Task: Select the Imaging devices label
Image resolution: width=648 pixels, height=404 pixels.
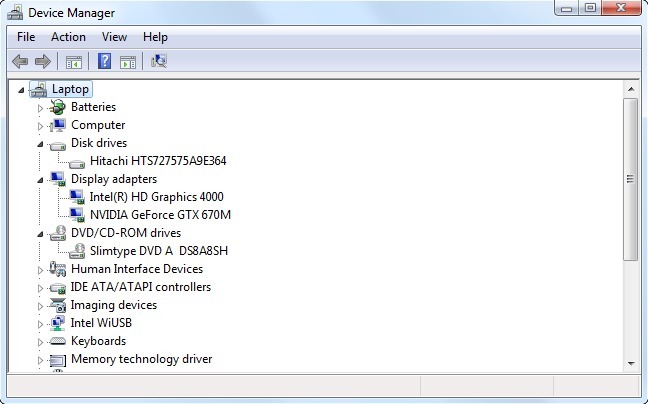Action: click(114, 305)
